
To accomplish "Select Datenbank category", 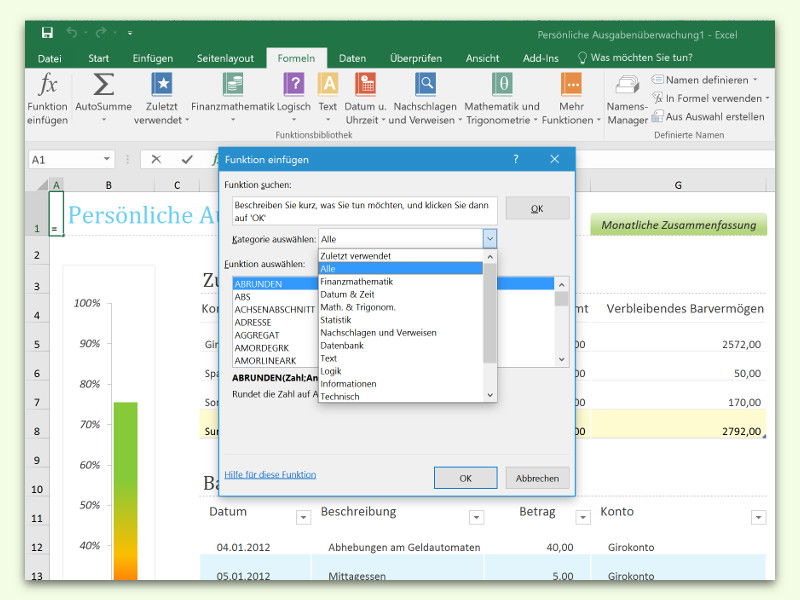I will (x=401, y=345).
